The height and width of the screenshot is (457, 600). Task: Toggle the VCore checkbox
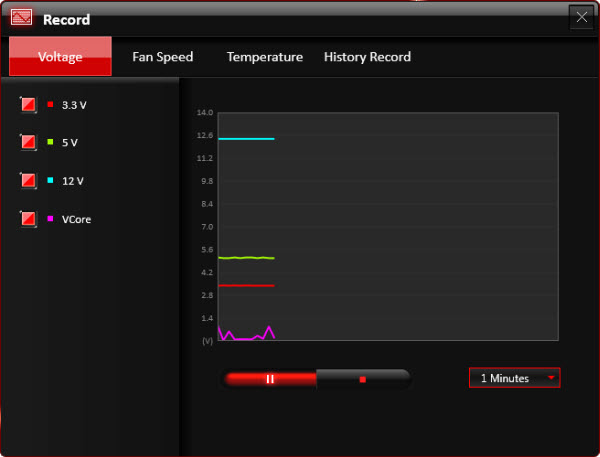coord(28,219)
